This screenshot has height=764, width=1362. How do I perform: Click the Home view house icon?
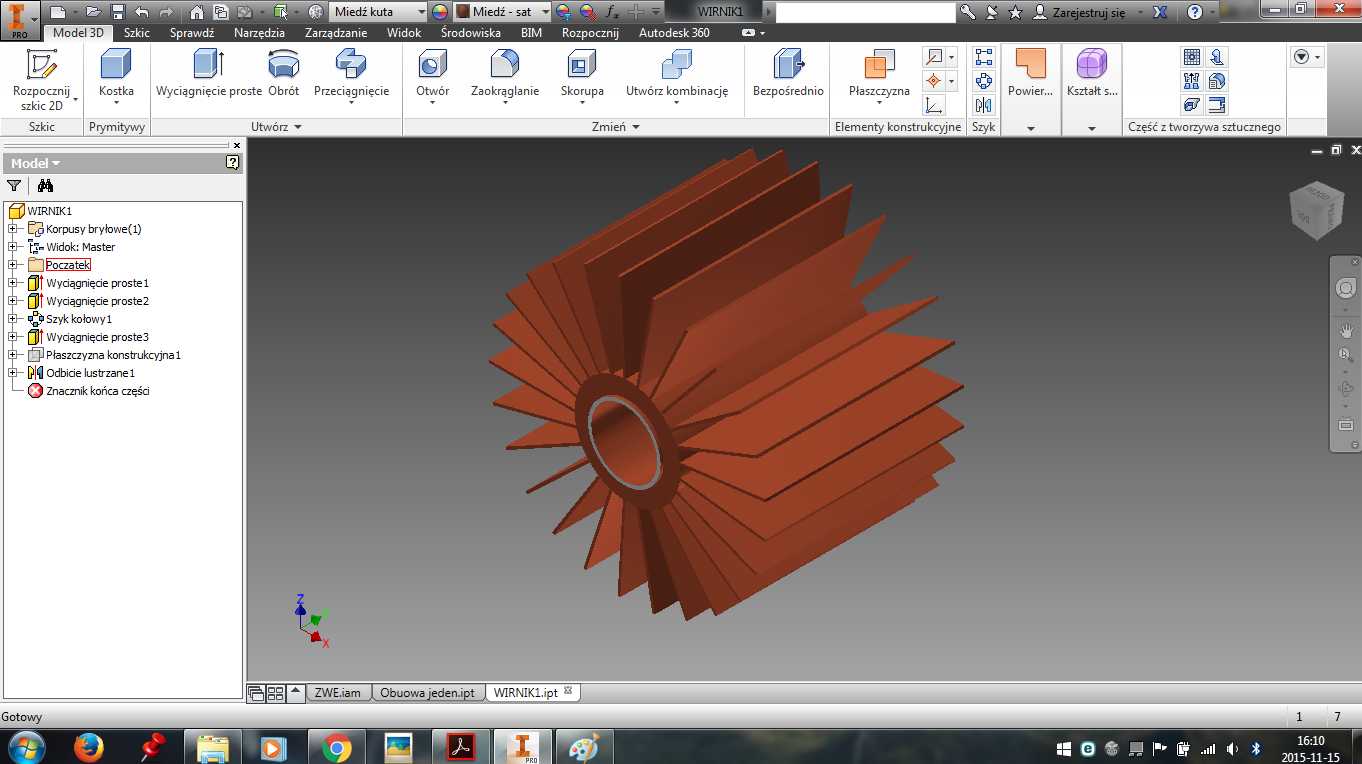[x=197, y=12]
